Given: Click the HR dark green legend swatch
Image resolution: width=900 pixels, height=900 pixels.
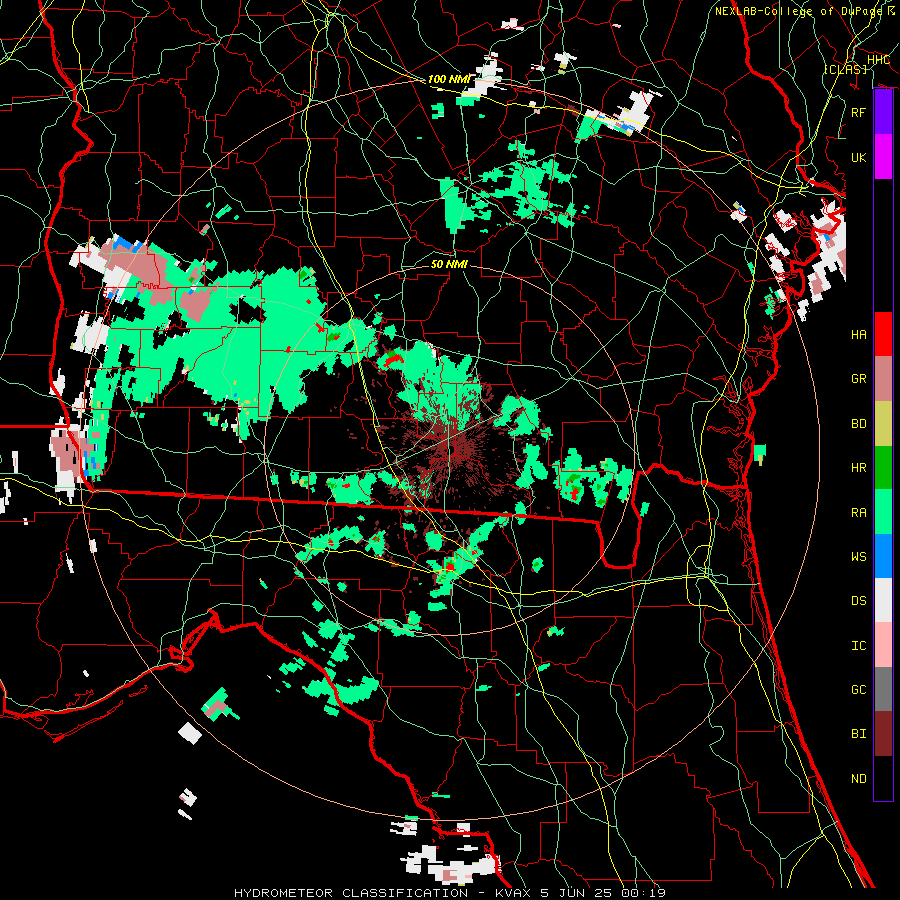Looking at the screenshot, I should tap(883, 468).
